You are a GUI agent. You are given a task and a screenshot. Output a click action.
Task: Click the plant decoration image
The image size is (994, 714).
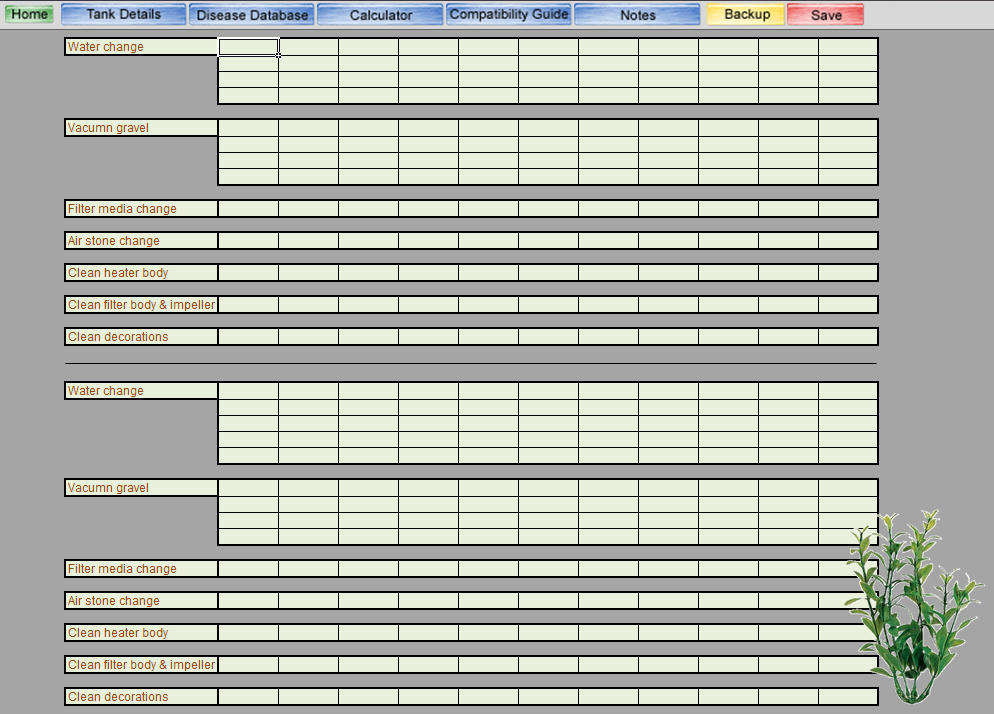(918, 610)
